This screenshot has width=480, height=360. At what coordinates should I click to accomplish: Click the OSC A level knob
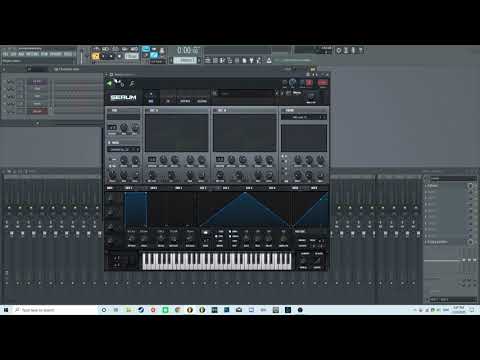(x=201, y=175)
